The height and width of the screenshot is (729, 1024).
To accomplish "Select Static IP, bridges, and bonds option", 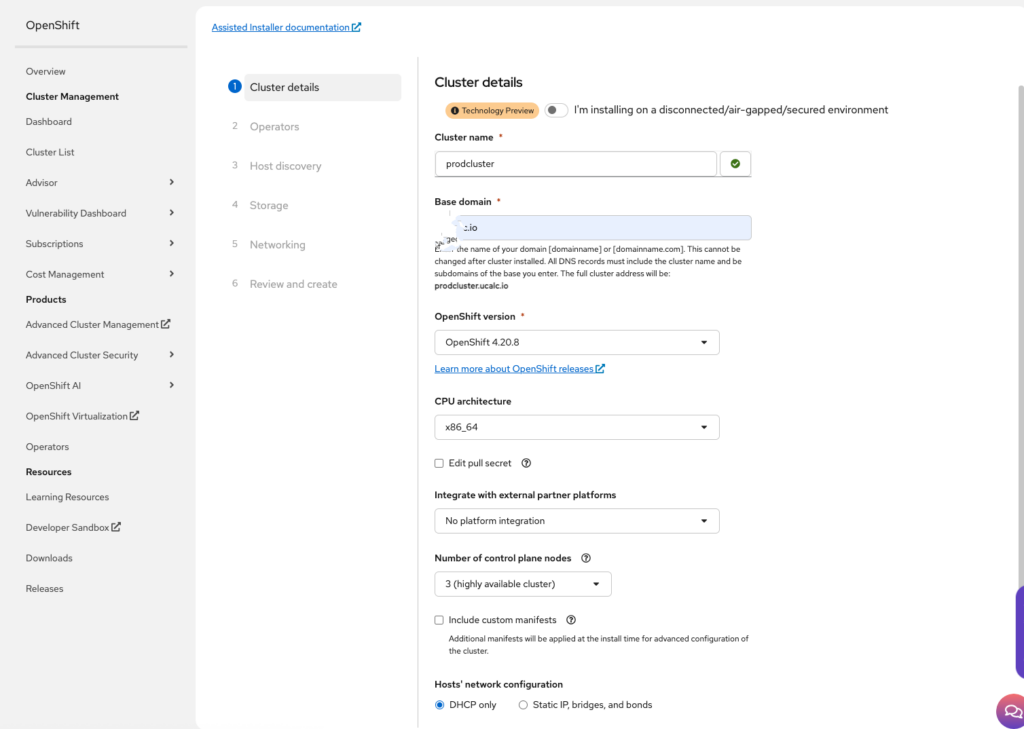I will point(523,705).
